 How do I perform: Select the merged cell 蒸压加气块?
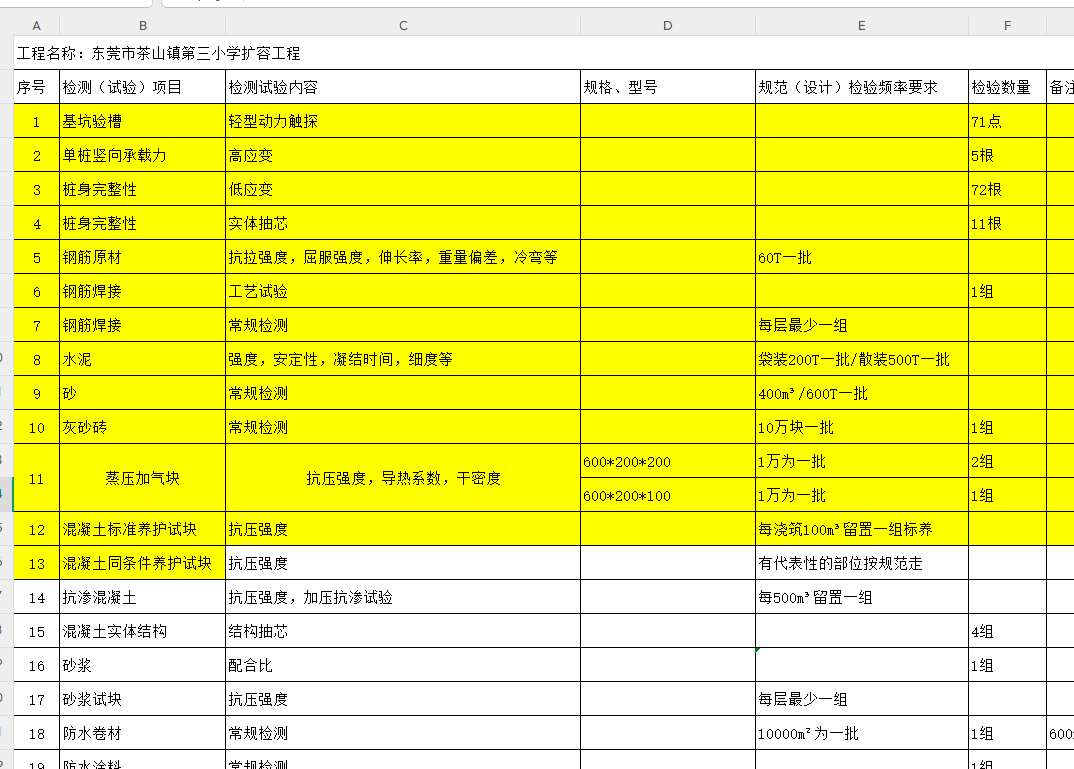coord(142,478)
